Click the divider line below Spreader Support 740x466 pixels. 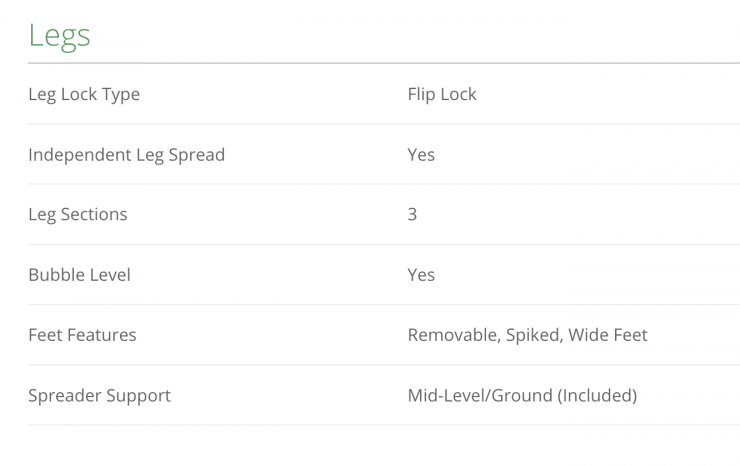(384, 425)
